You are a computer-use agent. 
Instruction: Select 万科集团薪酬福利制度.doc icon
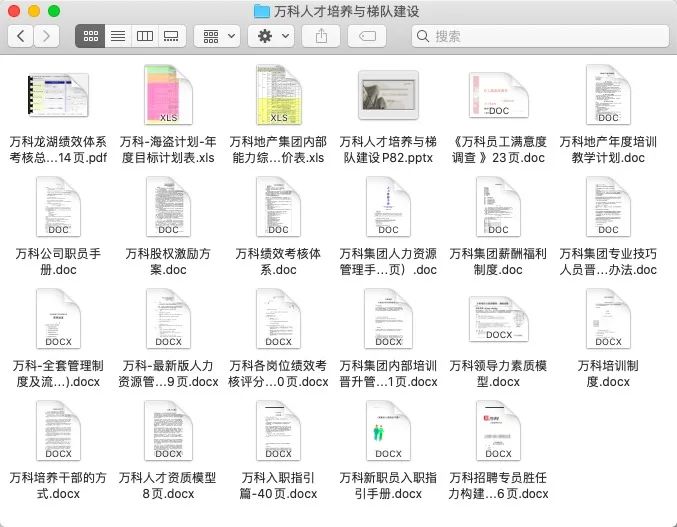[498, 207]
